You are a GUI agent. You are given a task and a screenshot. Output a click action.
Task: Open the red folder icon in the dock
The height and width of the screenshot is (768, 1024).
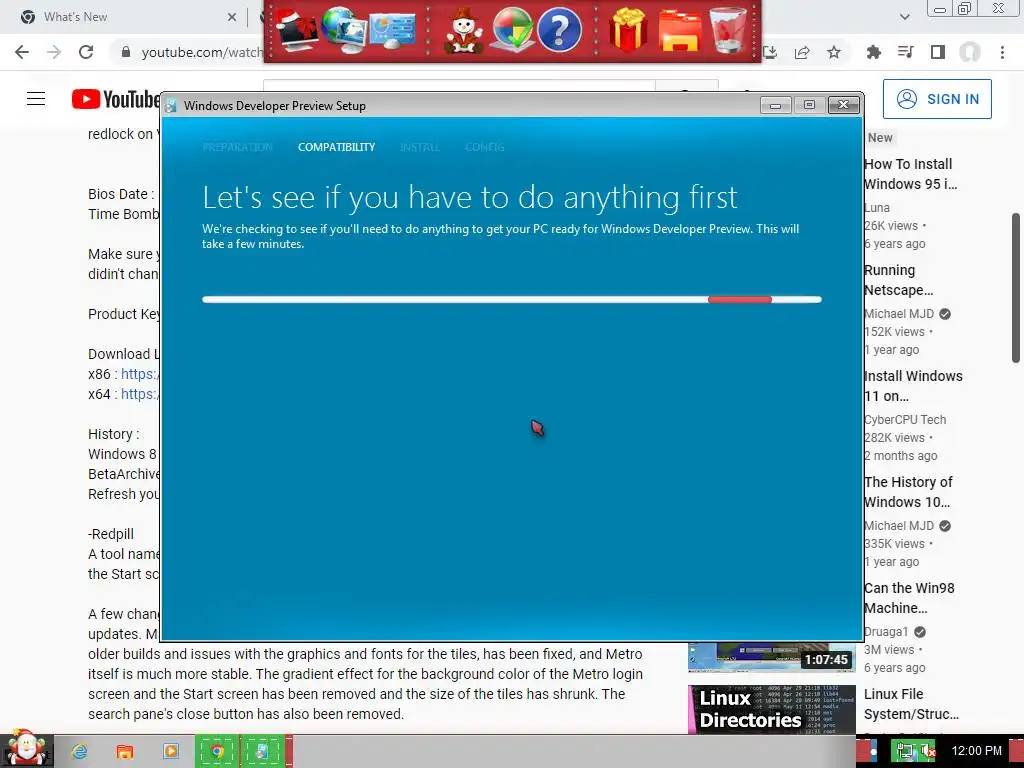pos(679,31)
